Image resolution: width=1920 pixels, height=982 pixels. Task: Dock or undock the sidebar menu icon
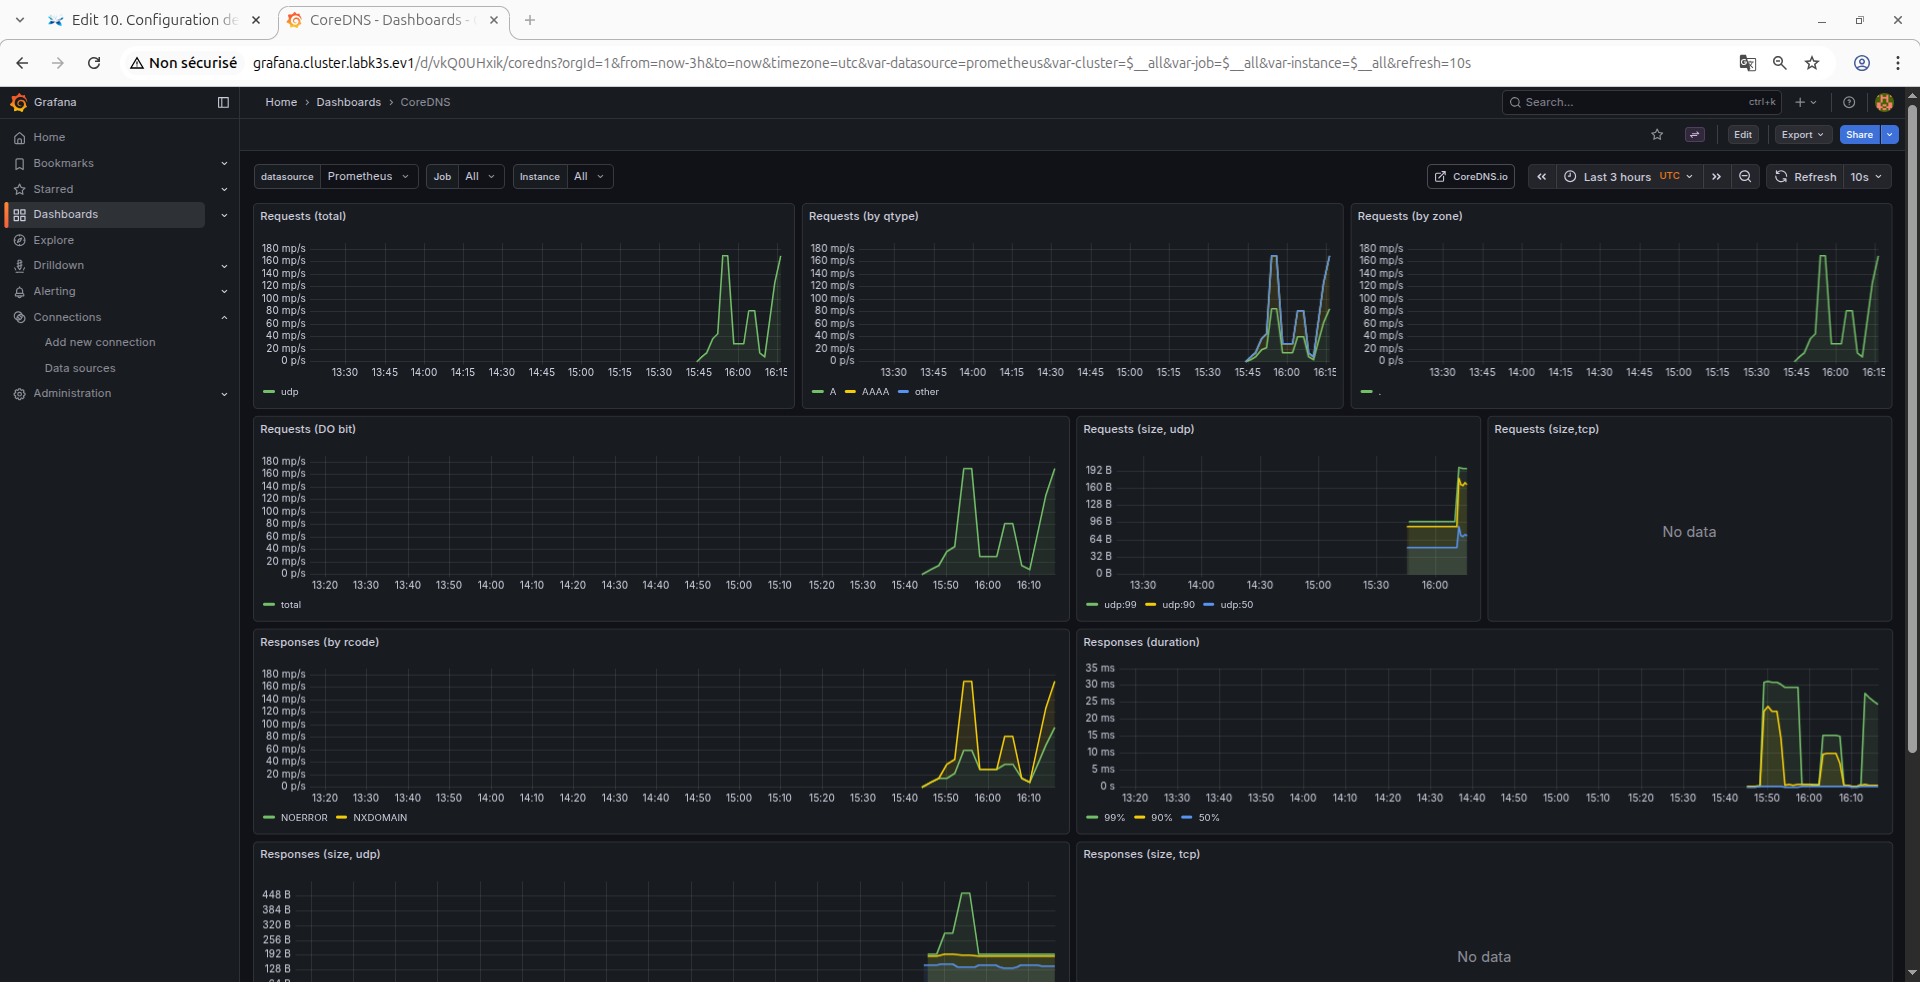point(223,102)
